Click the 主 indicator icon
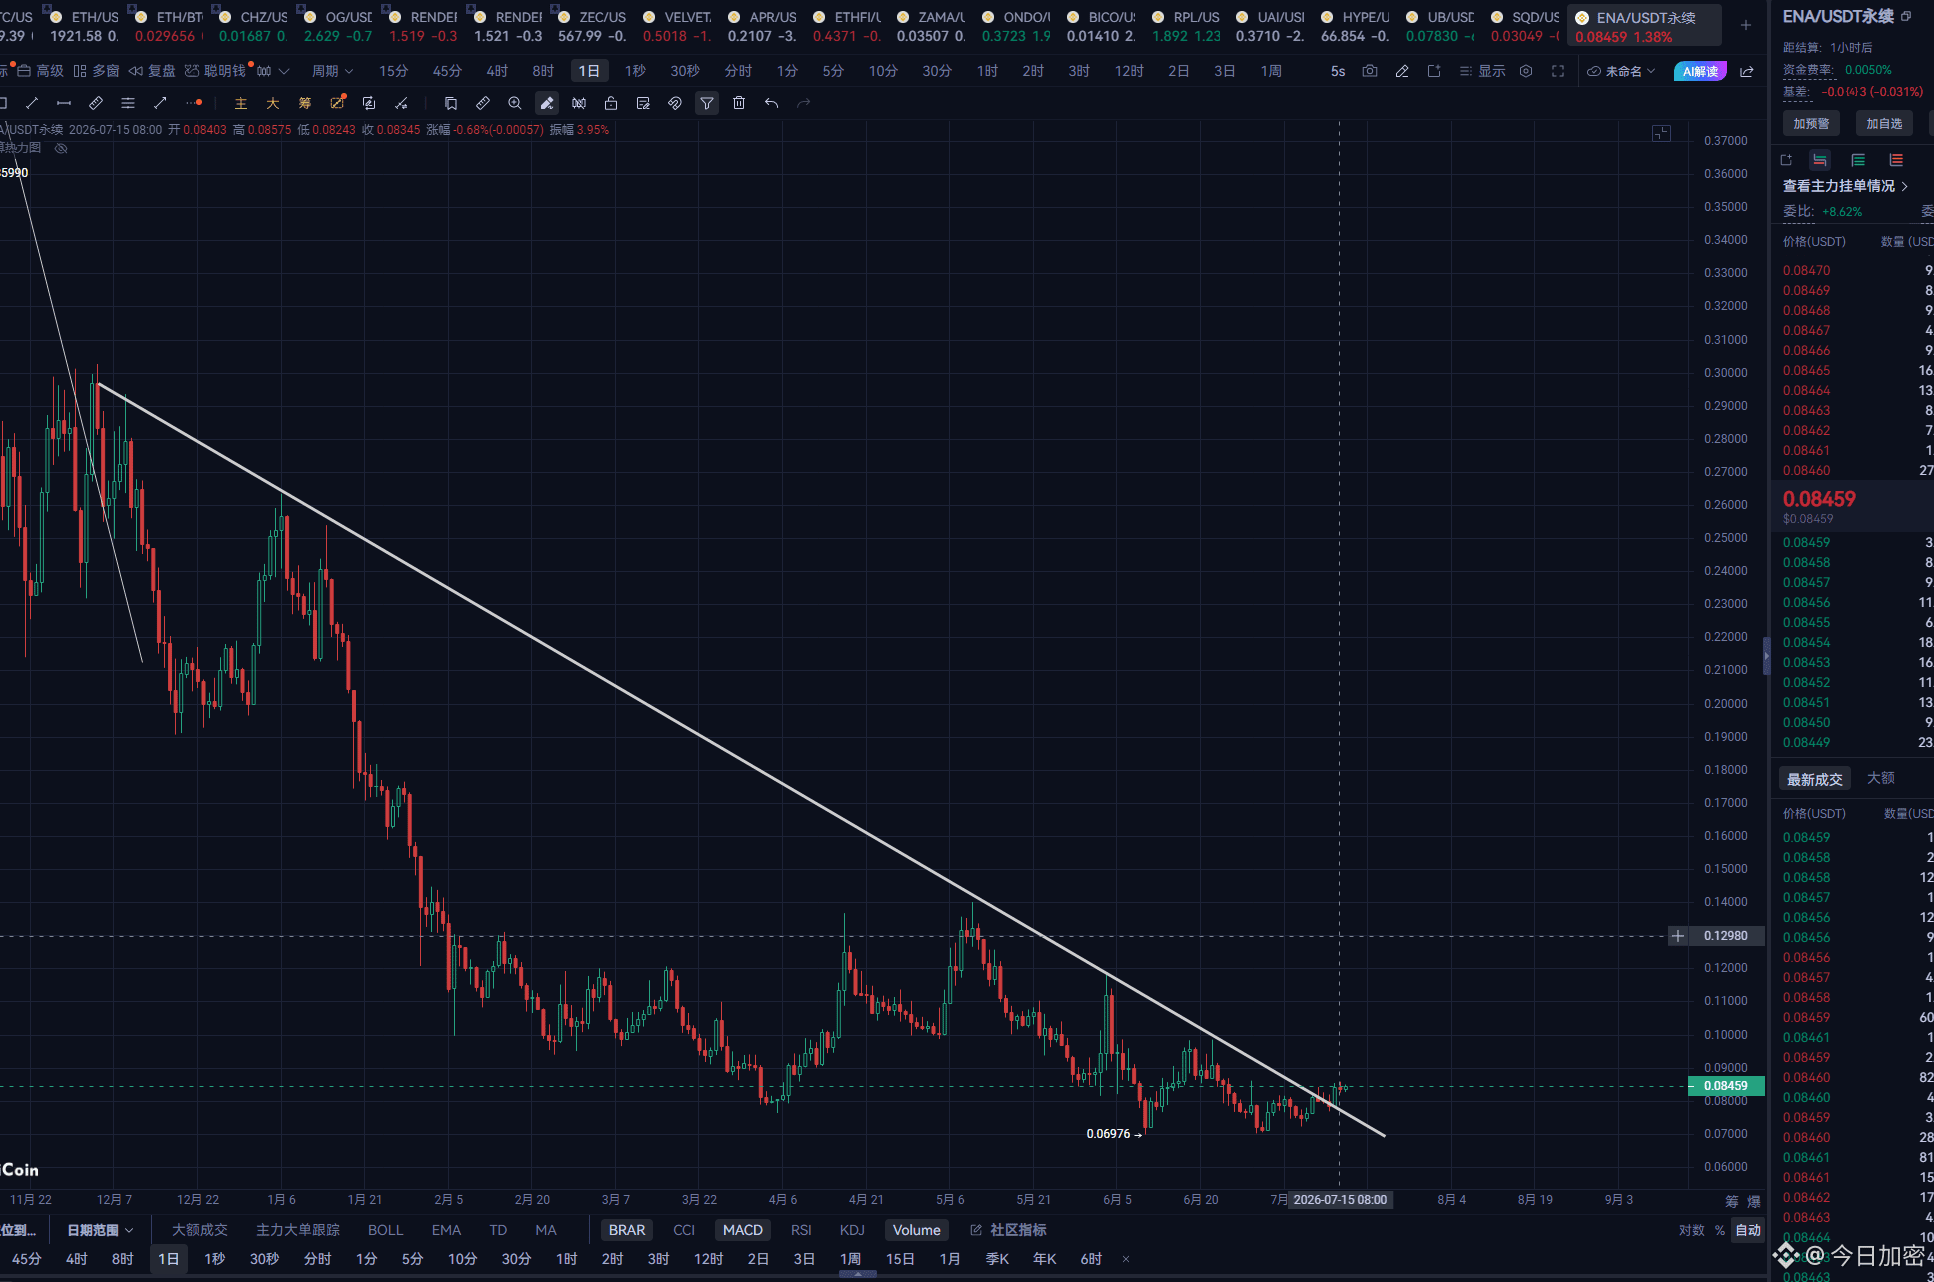Viewport: 1934px width, 1282px height. point(240,103)
